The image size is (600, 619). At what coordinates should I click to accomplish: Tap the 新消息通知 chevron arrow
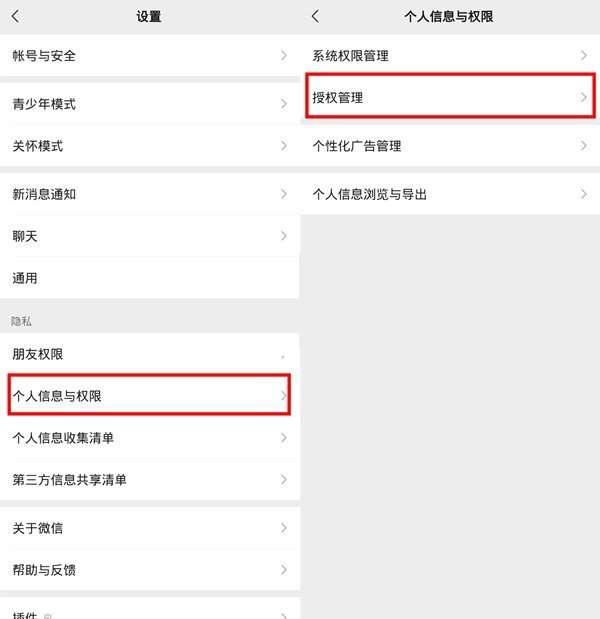pos(283,194)
